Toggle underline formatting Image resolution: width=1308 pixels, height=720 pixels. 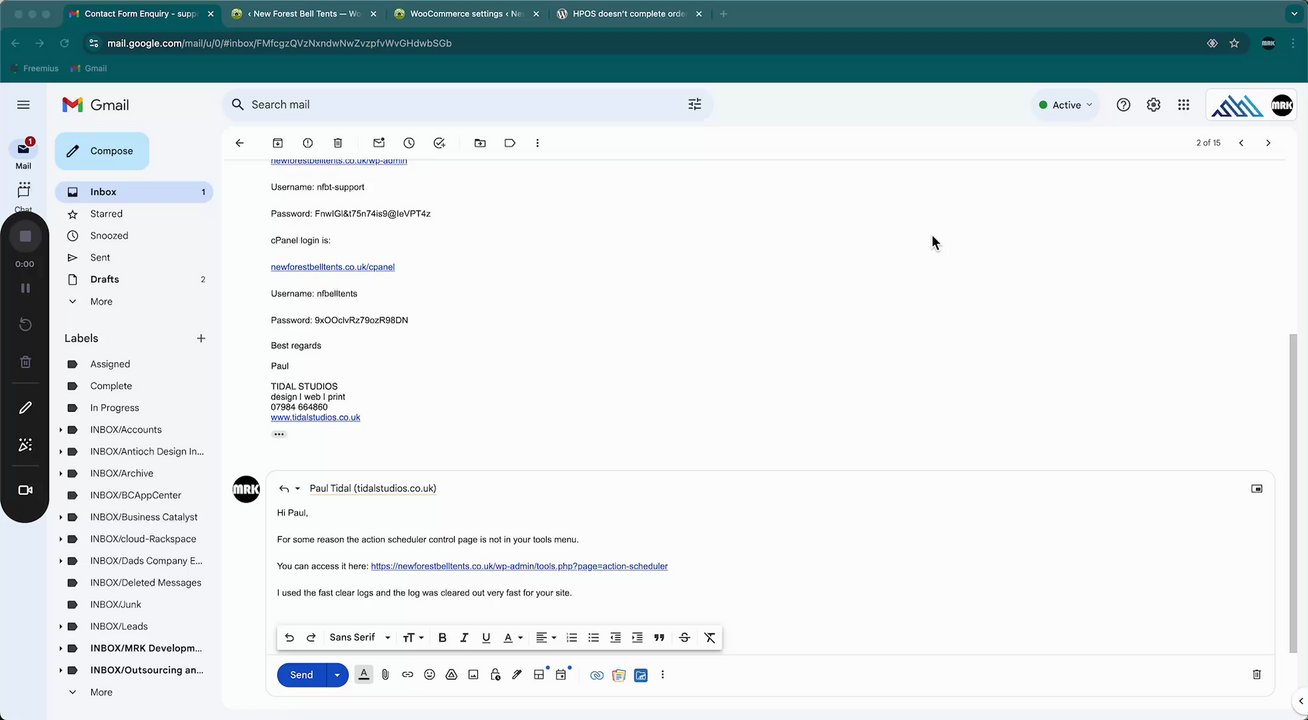[486, 638]
